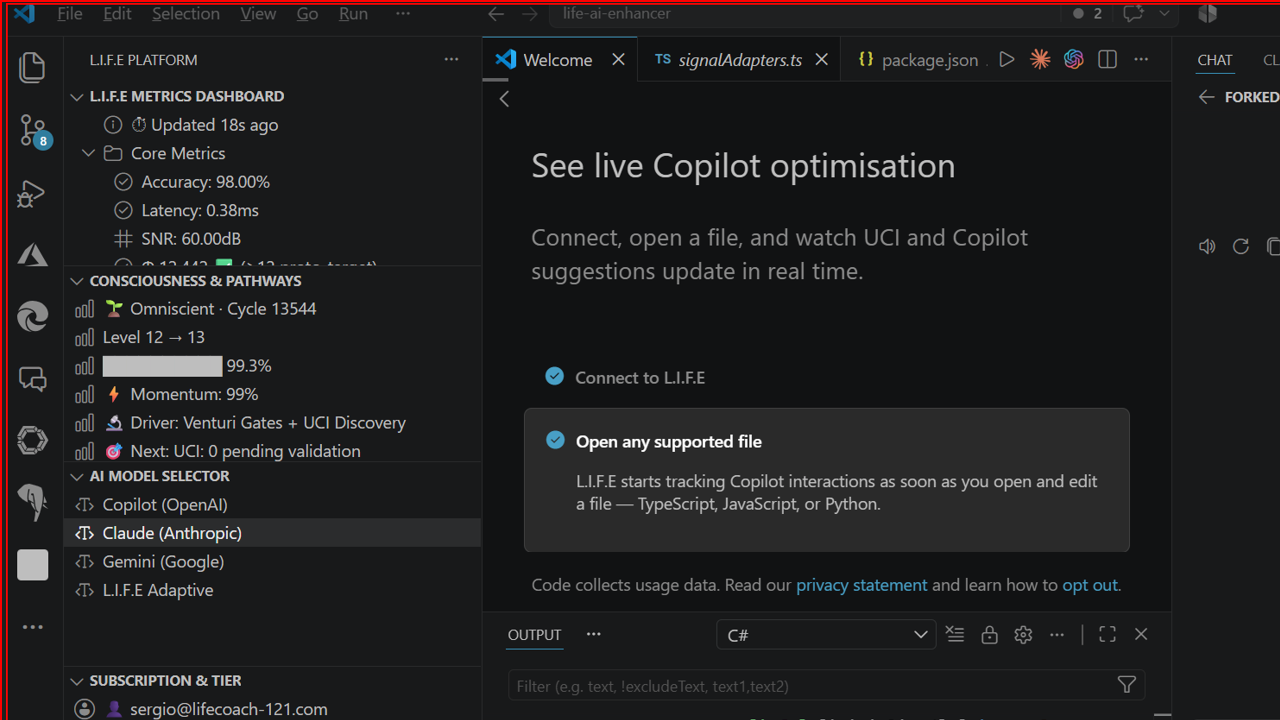Focus the Output filter text field

click(810, 686)
